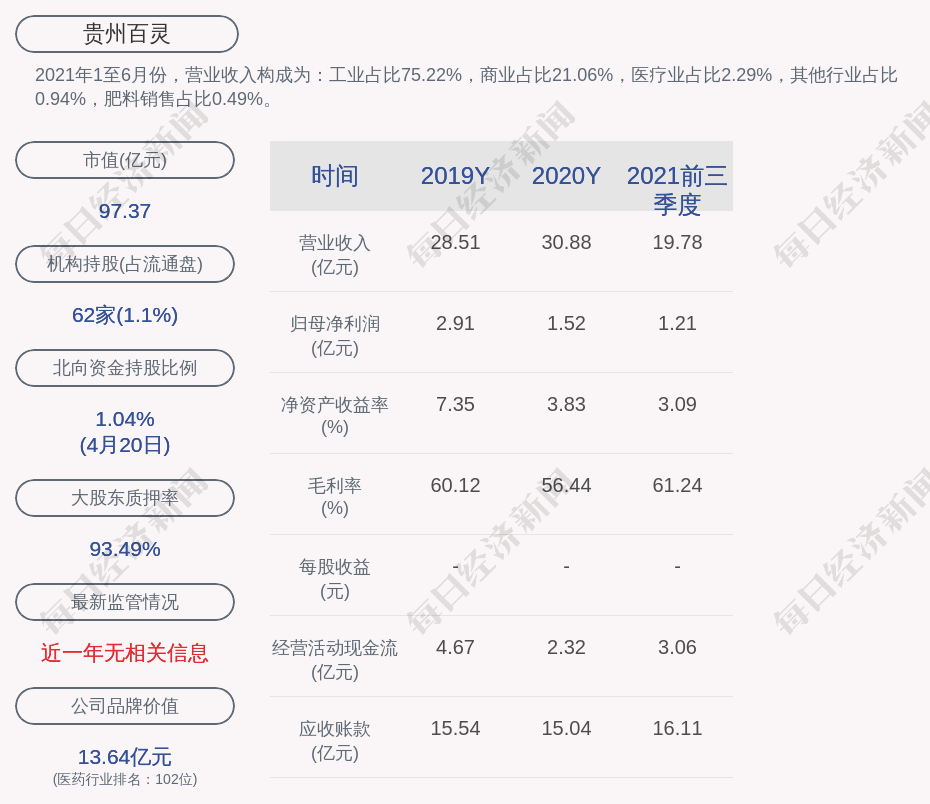Click the brand value 13.64亿元

pyautogui.click(x=125, y=757)
